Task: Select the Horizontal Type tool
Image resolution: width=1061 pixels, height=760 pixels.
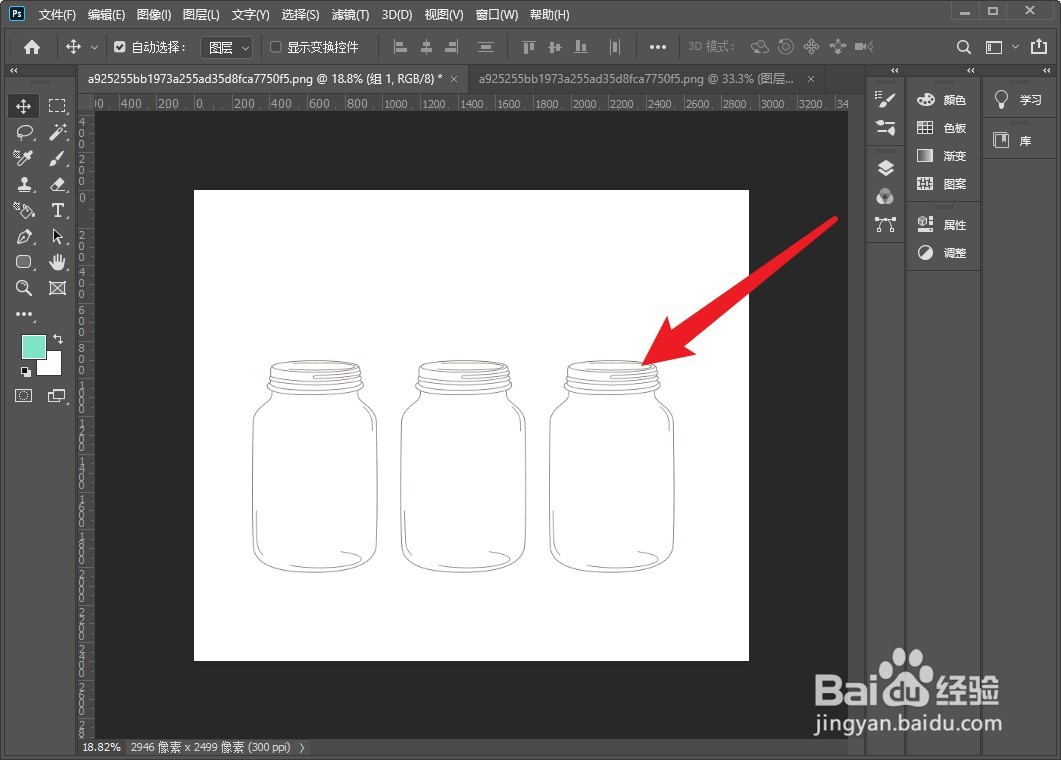Action: pyautogui.click(x=58, y=210)
